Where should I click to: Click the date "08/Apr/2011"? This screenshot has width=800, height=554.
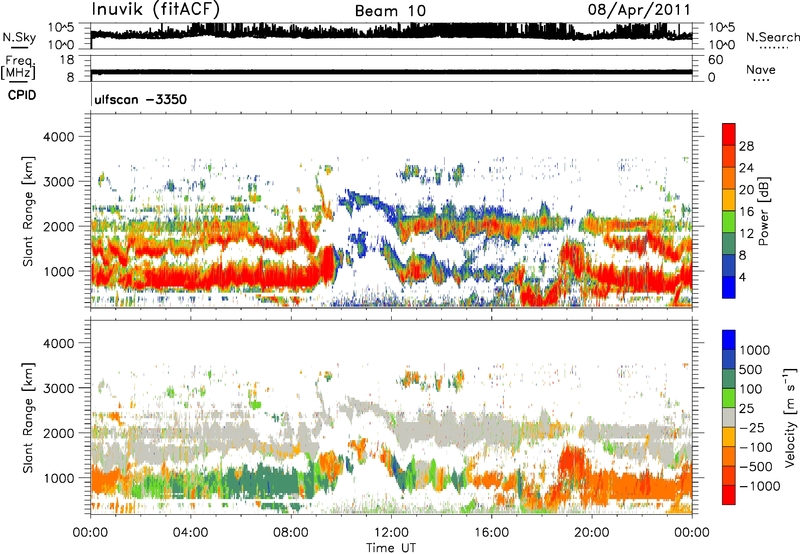(x=639, y=10)
